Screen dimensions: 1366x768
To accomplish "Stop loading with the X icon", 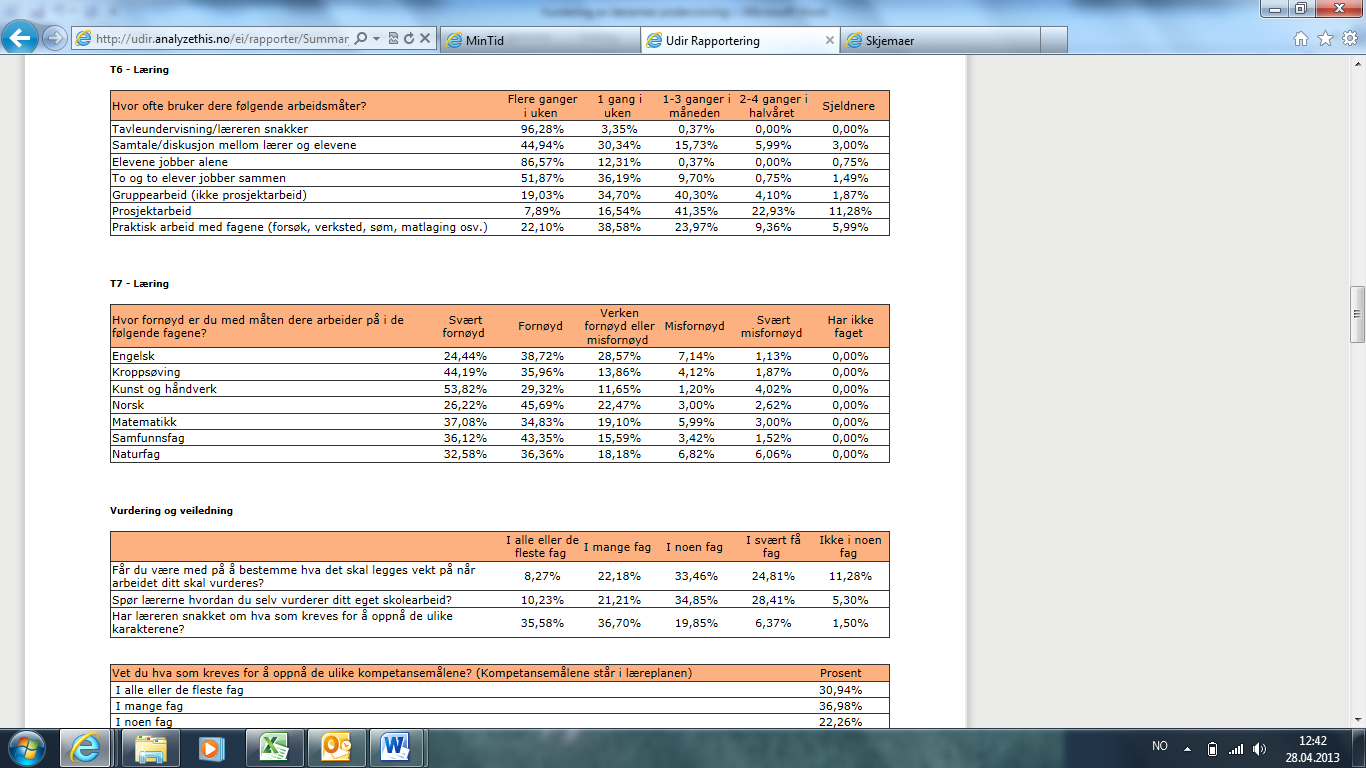I will point(425,40).
